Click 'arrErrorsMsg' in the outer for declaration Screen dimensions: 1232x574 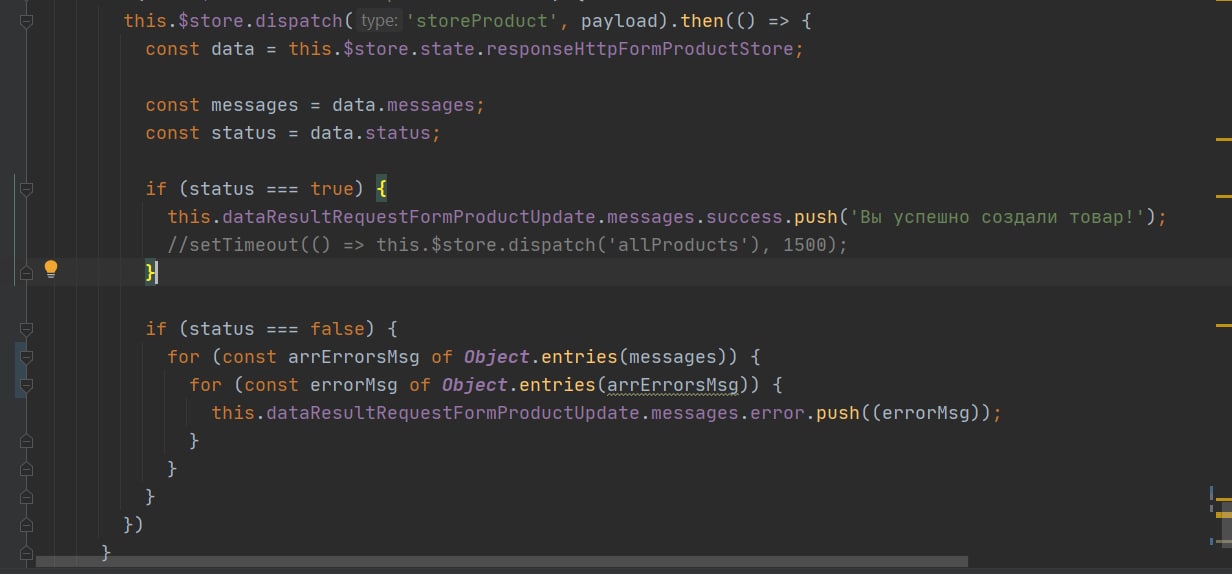pyautogui.click(x=353, y=356)
